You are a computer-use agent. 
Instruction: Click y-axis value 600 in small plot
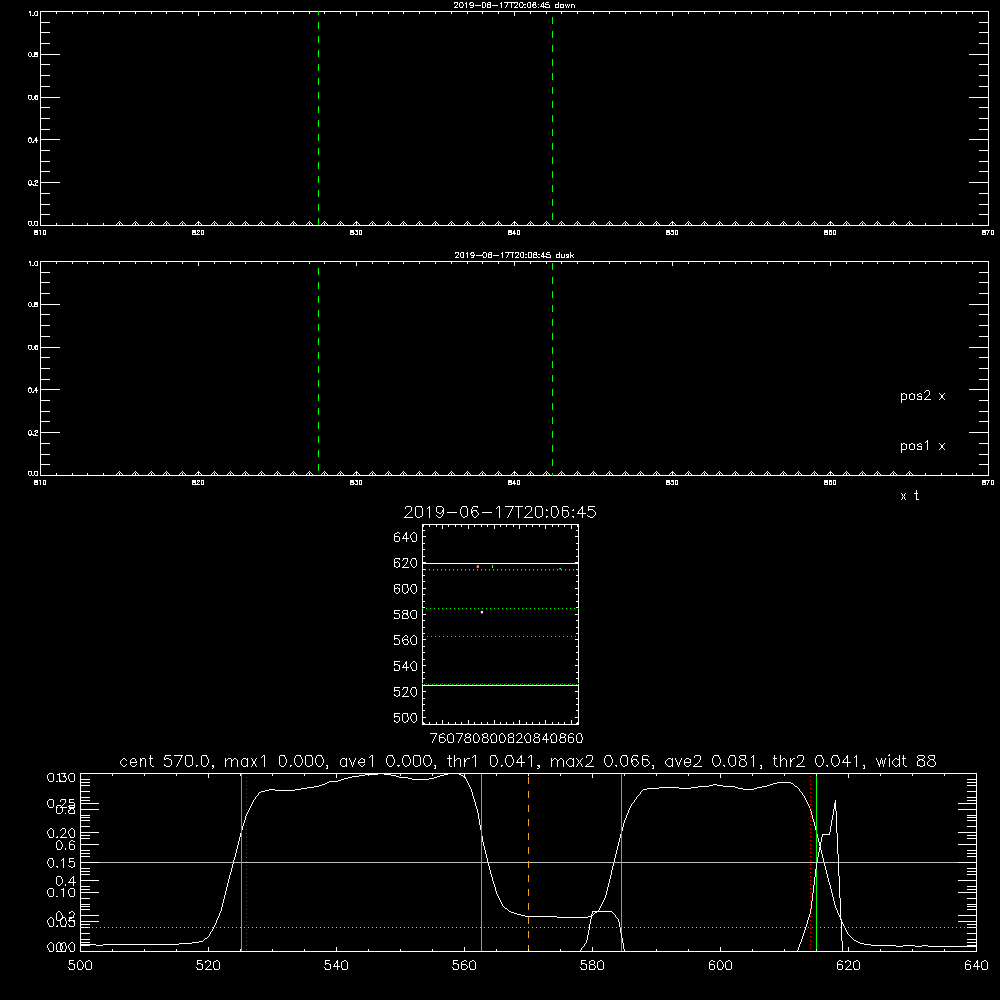click(405, 589)
